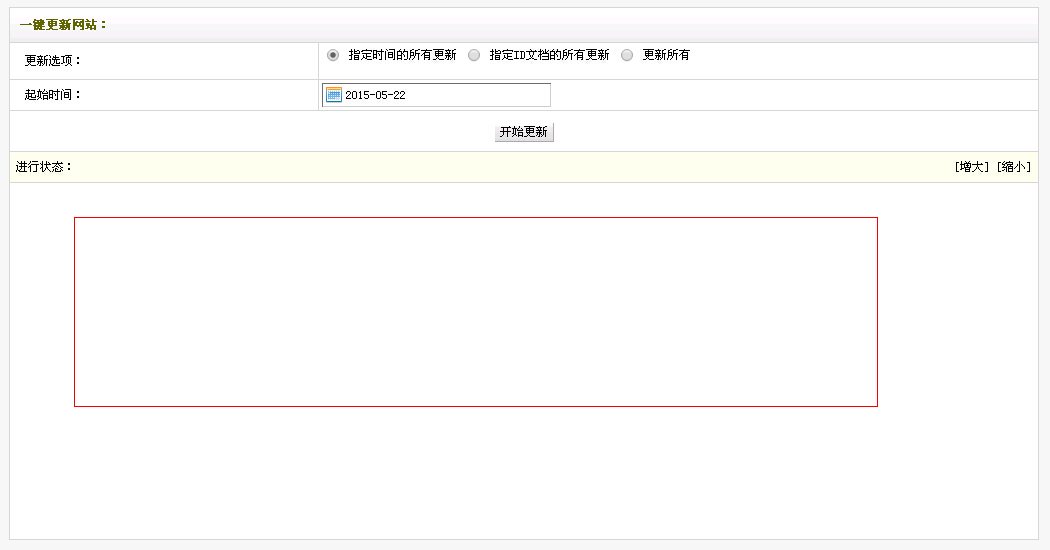The image size is (1050, 550).
Task: Click blank space right of the date field
Action: (x=780, y=95)
